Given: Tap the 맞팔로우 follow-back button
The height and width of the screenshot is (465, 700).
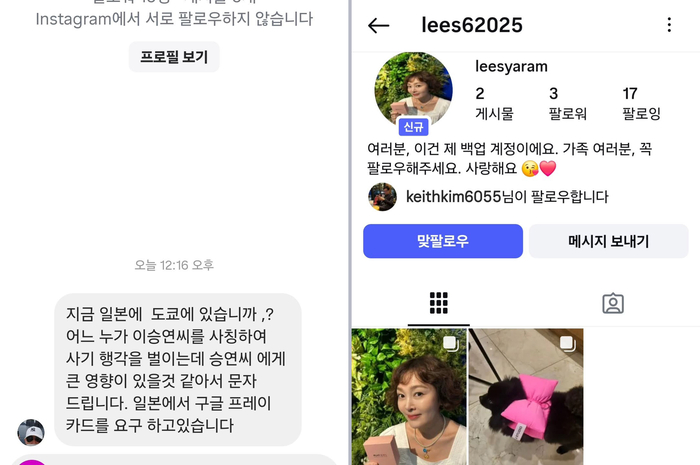Looking at the screenshot, I should click(443, 241).
